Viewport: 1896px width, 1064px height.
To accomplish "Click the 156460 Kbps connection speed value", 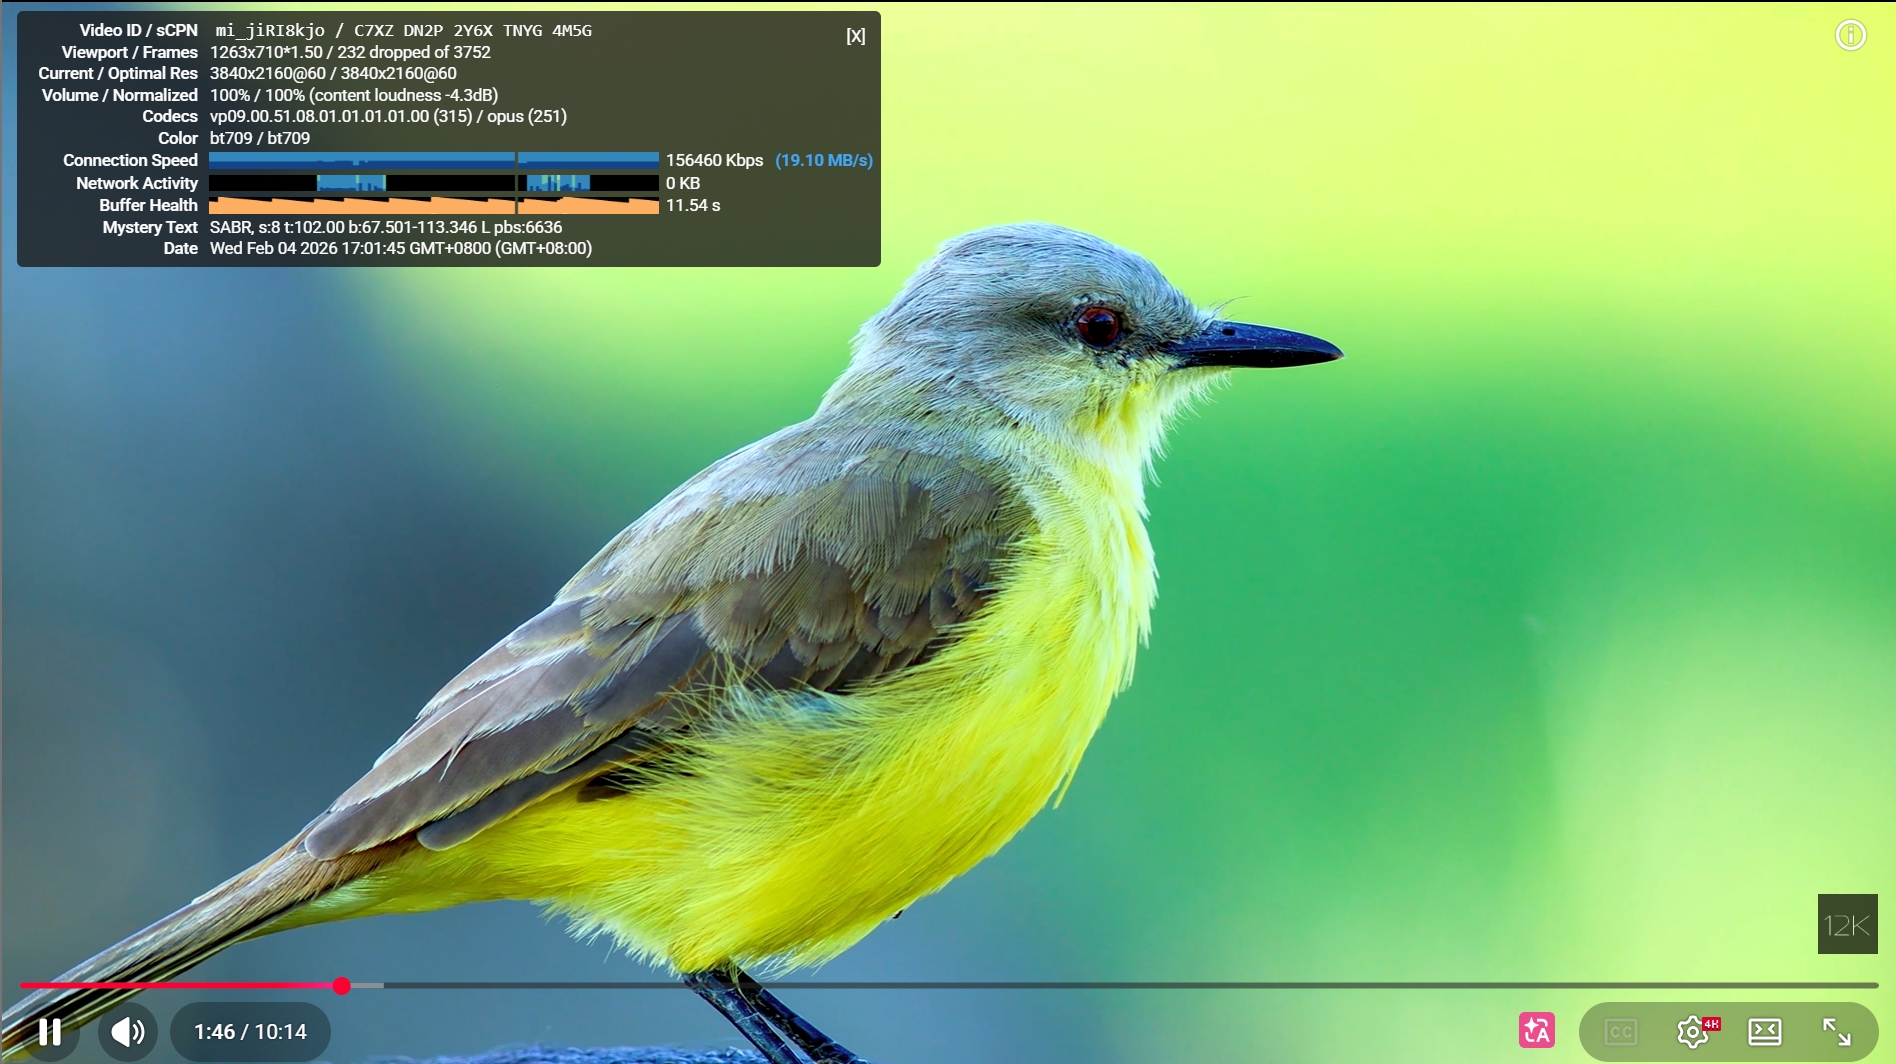I will 715,161.
